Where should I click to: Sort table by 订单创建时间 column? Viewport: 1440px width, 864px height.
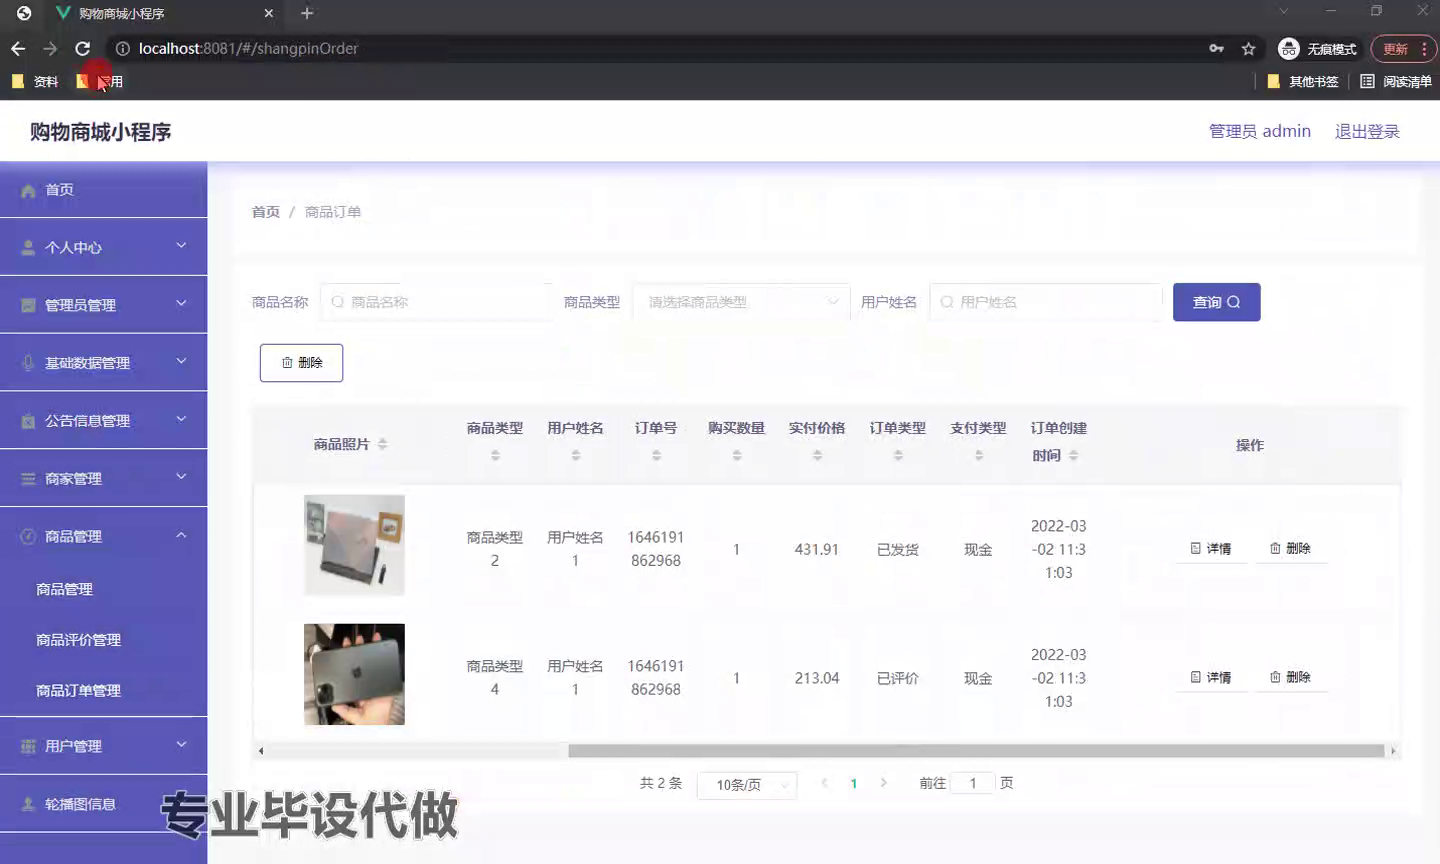(1073, 455)
